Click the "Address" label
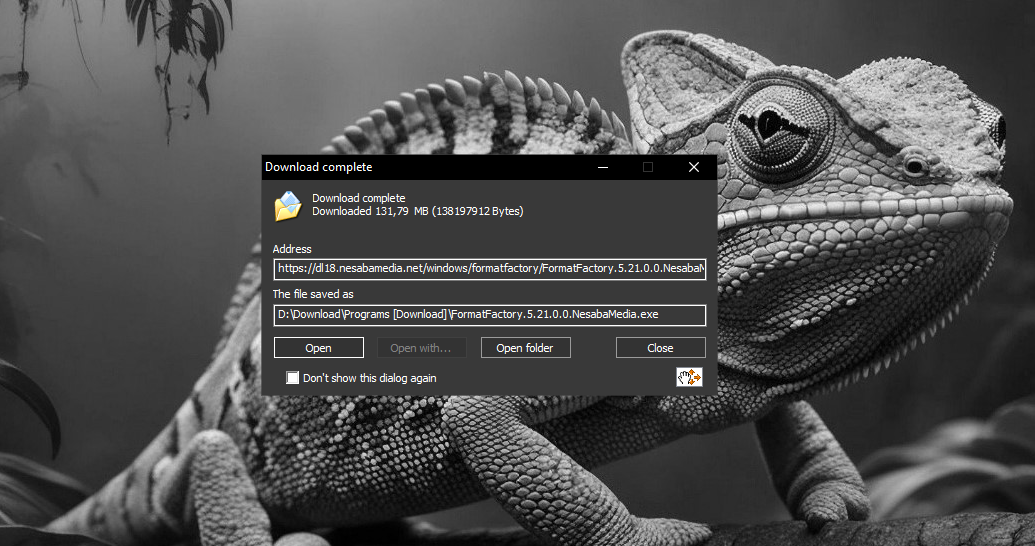Screen dimensions: 1035x546 292,249
